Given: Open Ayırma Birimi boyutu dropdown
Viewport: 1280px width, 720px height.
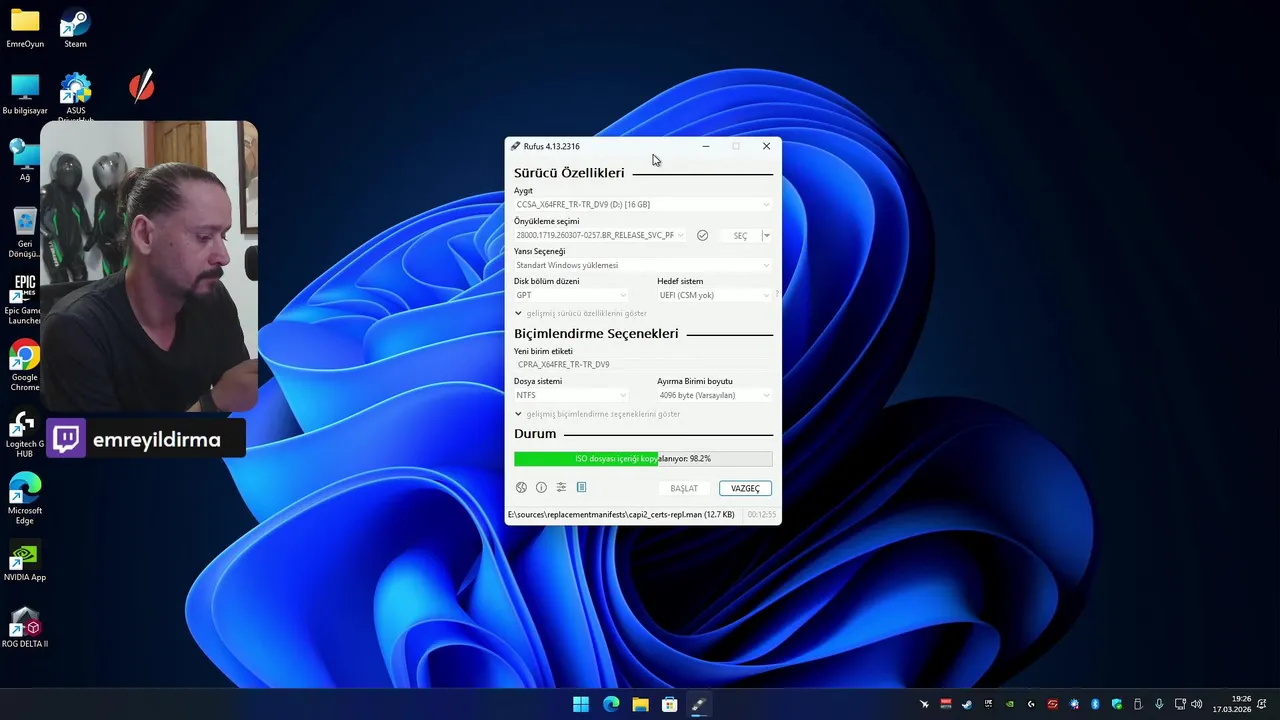Looking at the screenshot, I should [714, 395].
